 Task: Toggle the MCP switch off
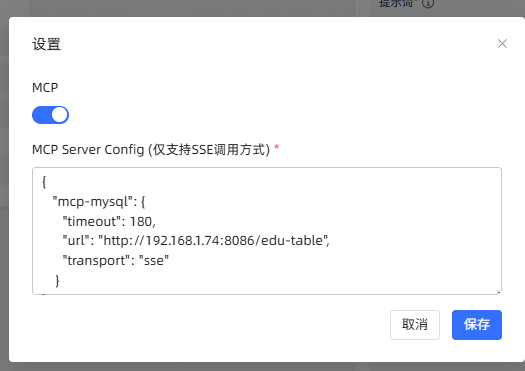pyautogui.click(x=51, y=115)
